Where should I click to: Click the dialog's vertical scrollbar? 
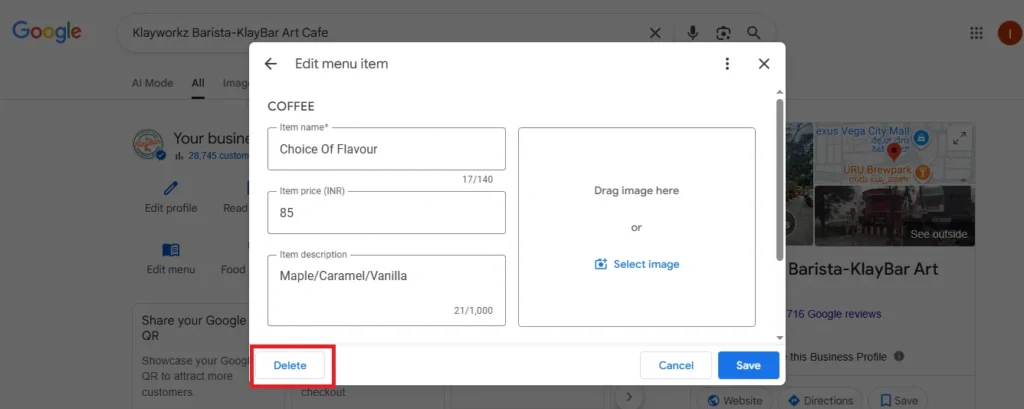coord(779,180)
